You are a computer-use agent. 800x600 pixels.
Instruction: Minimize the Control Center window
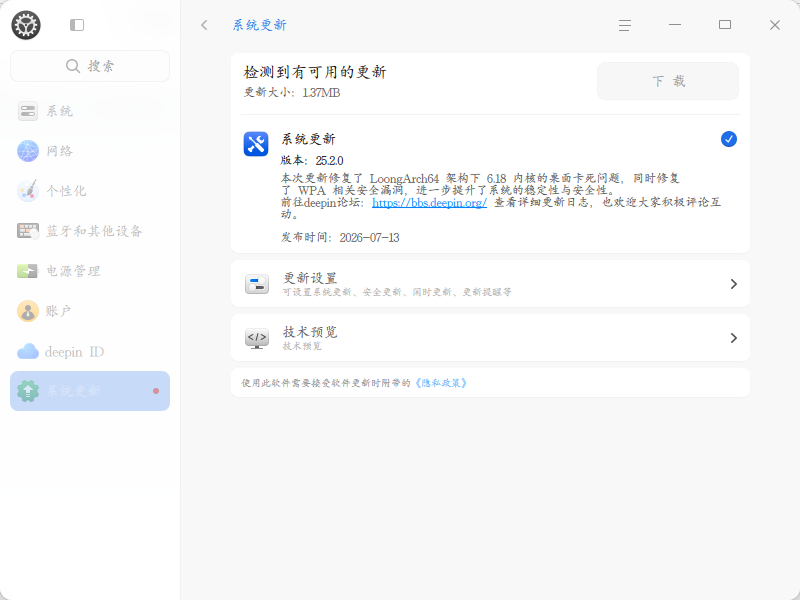click(675, 25)
